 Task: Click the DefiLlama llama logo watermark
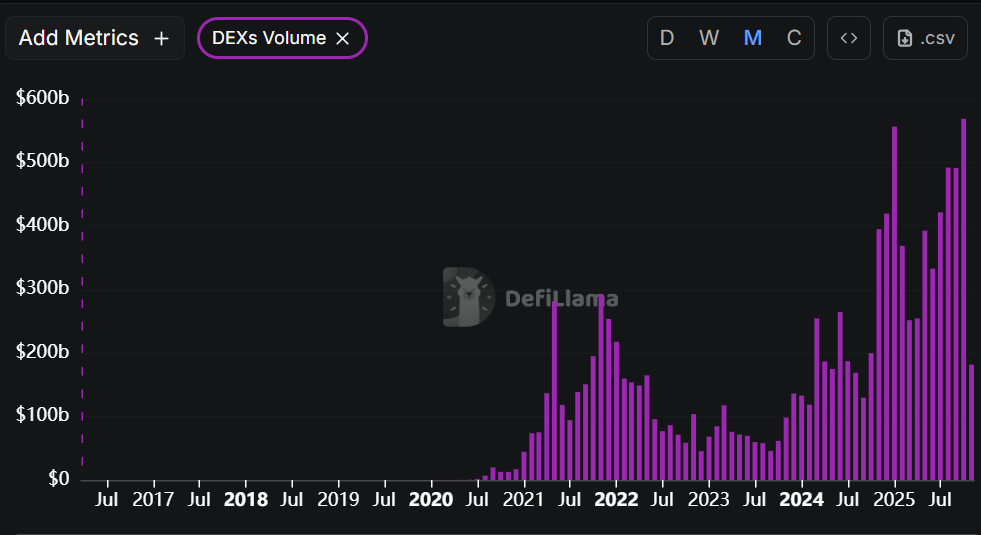(x=469, y=297)
